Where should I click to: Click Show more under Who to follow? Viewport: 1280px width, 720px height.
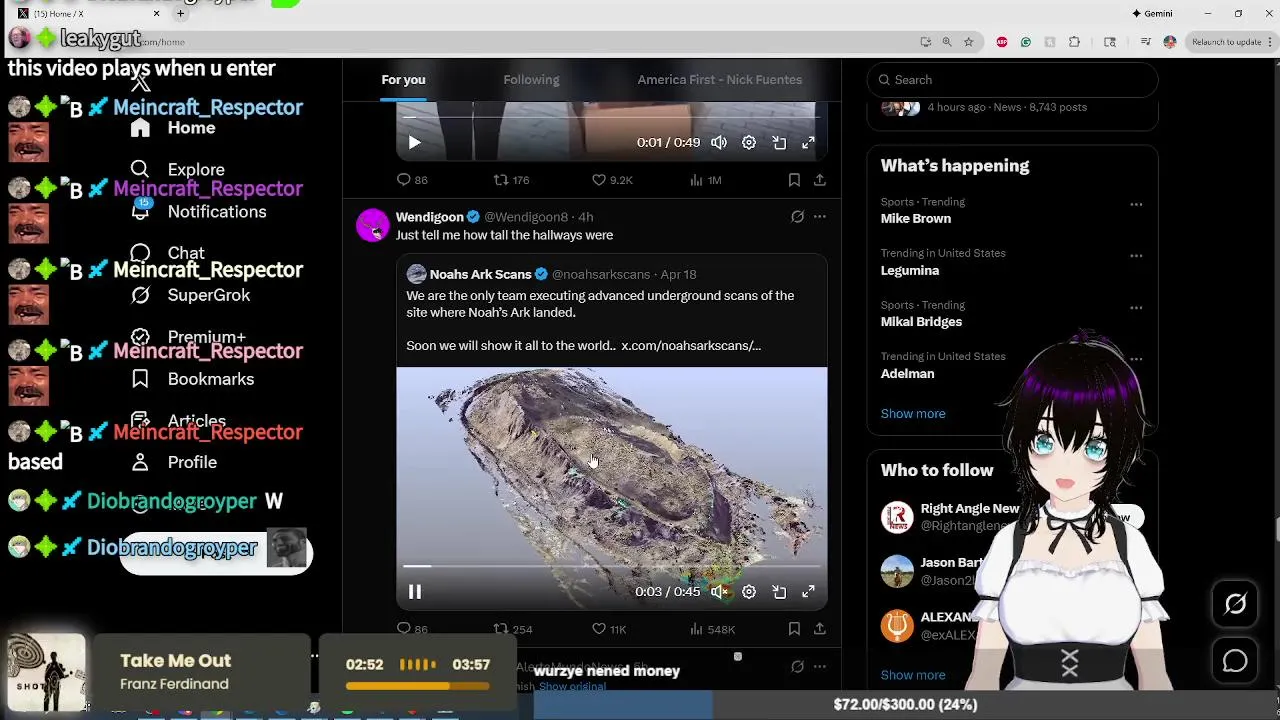(913, 675)
